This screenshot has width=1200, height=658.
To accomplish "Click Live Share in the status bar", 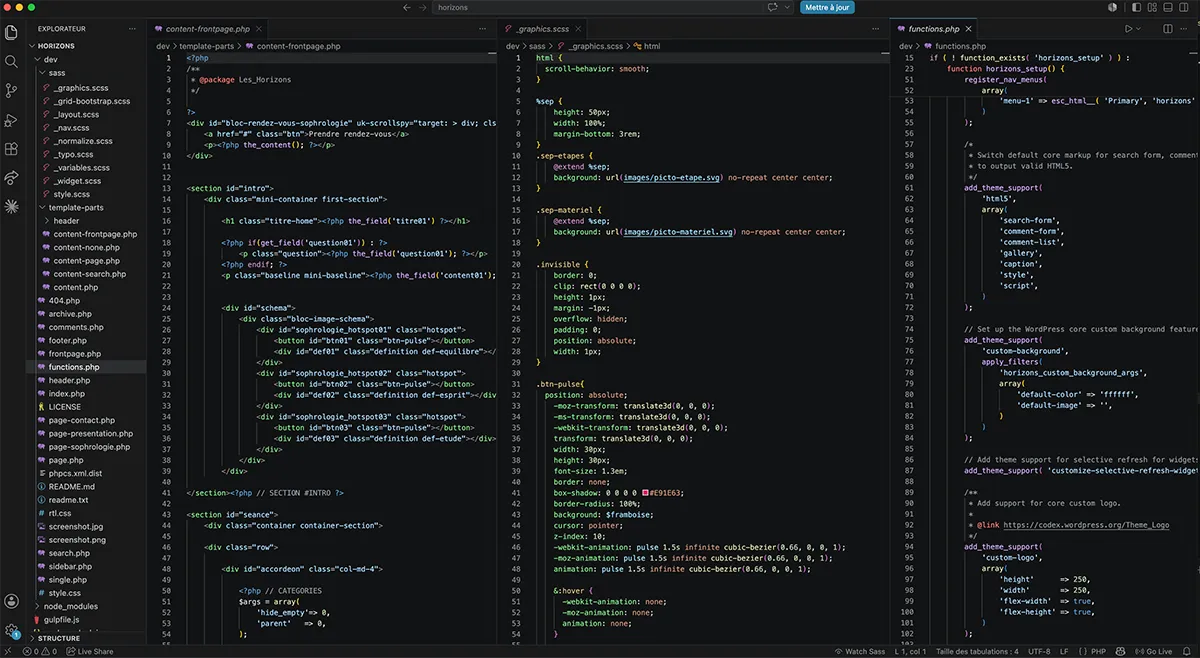I will coord(91,651).
